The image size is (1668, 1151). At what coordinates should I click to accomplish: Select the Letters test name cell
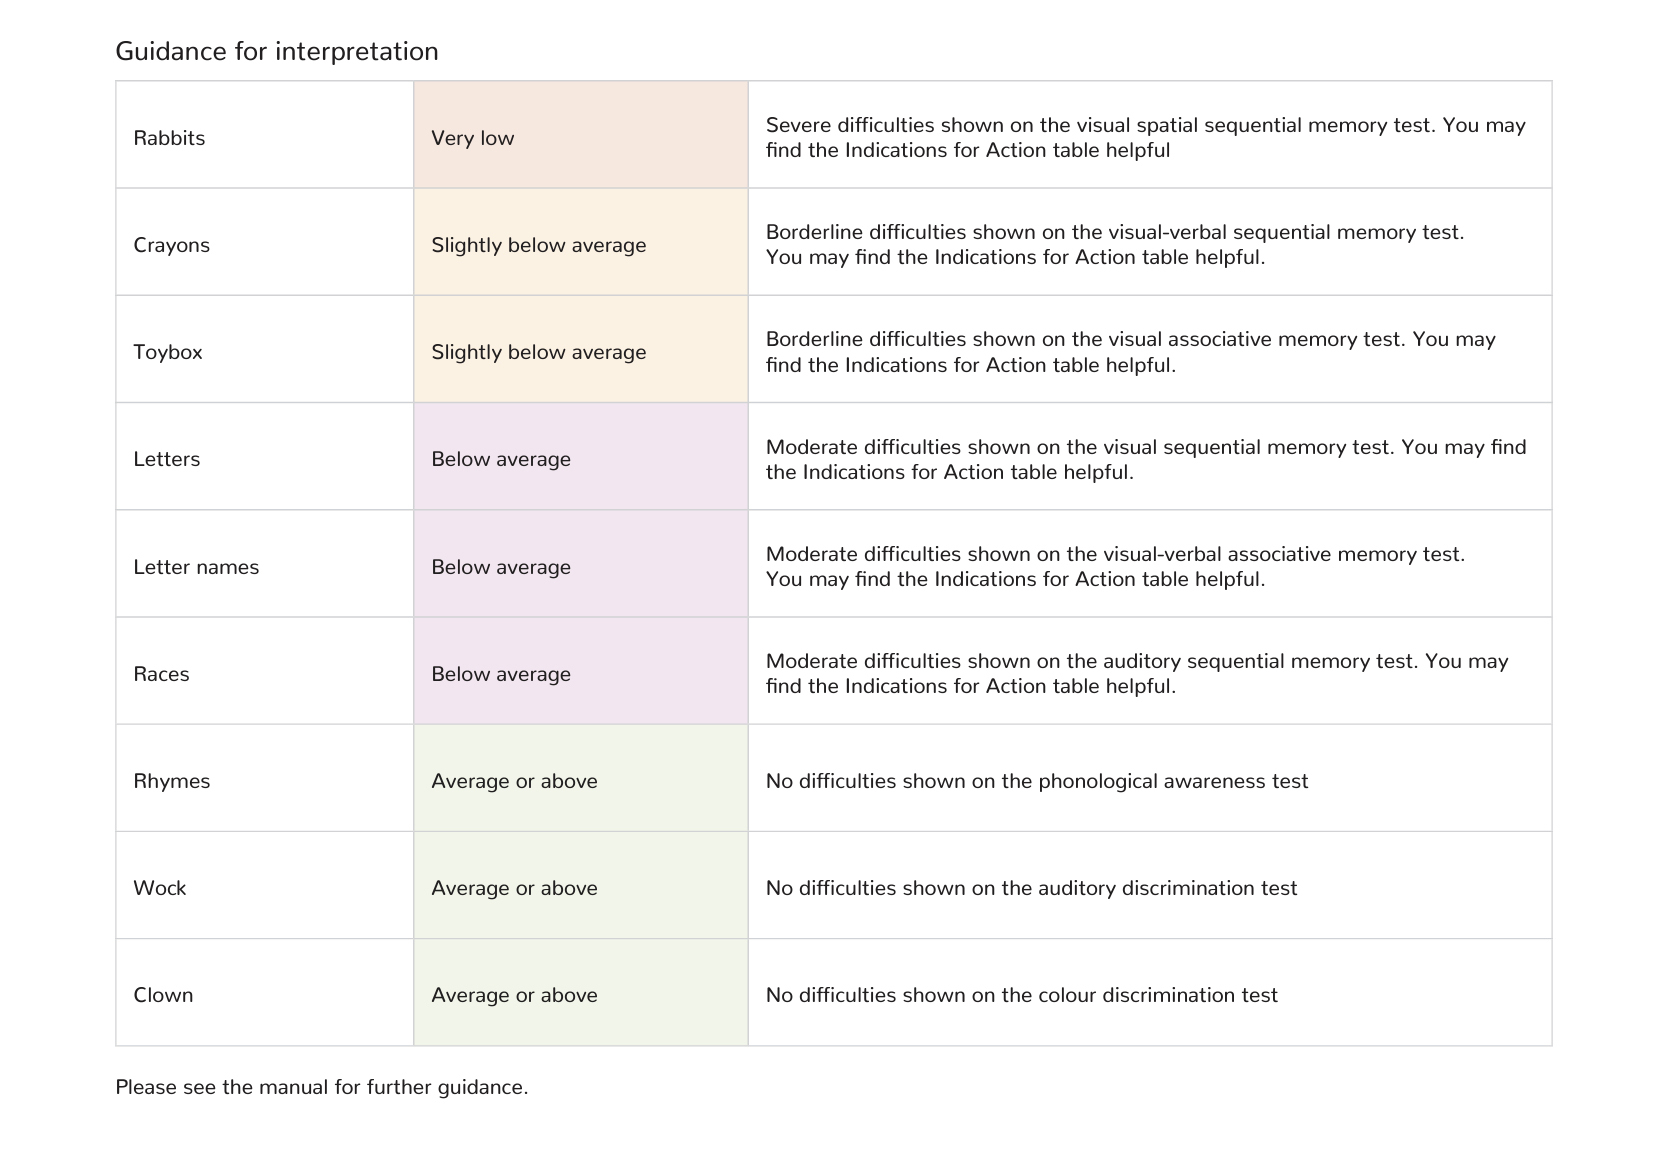[265, 457]
